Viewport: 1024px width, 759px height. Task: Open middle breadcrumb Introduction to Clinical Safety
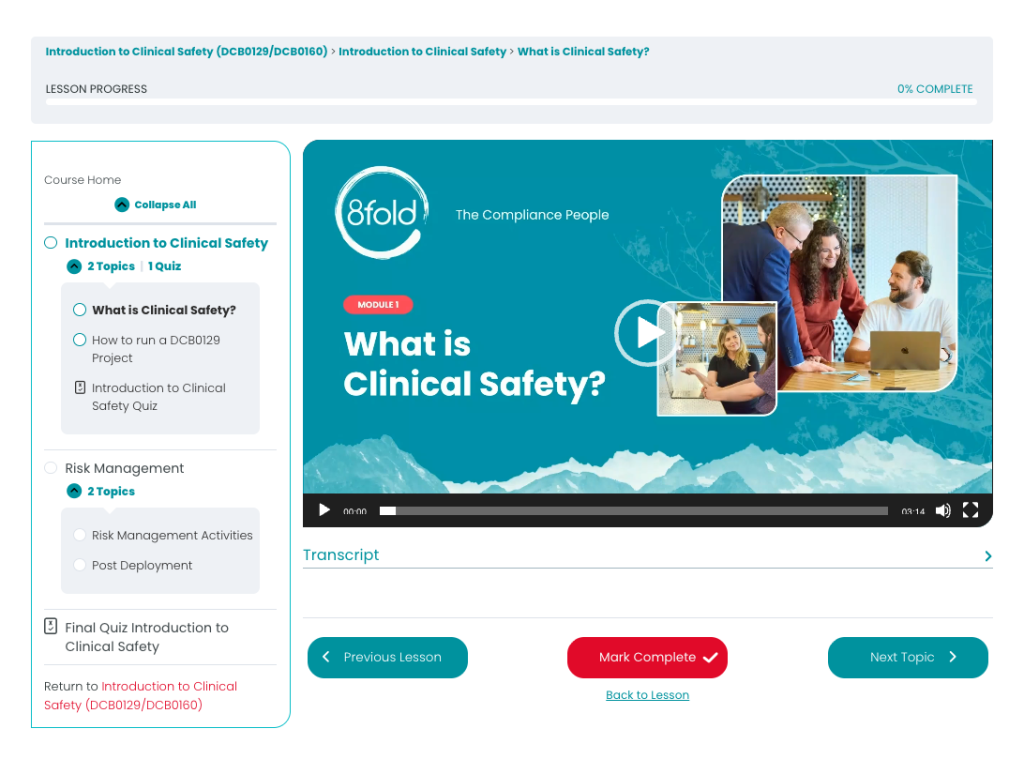click(423, 51)
